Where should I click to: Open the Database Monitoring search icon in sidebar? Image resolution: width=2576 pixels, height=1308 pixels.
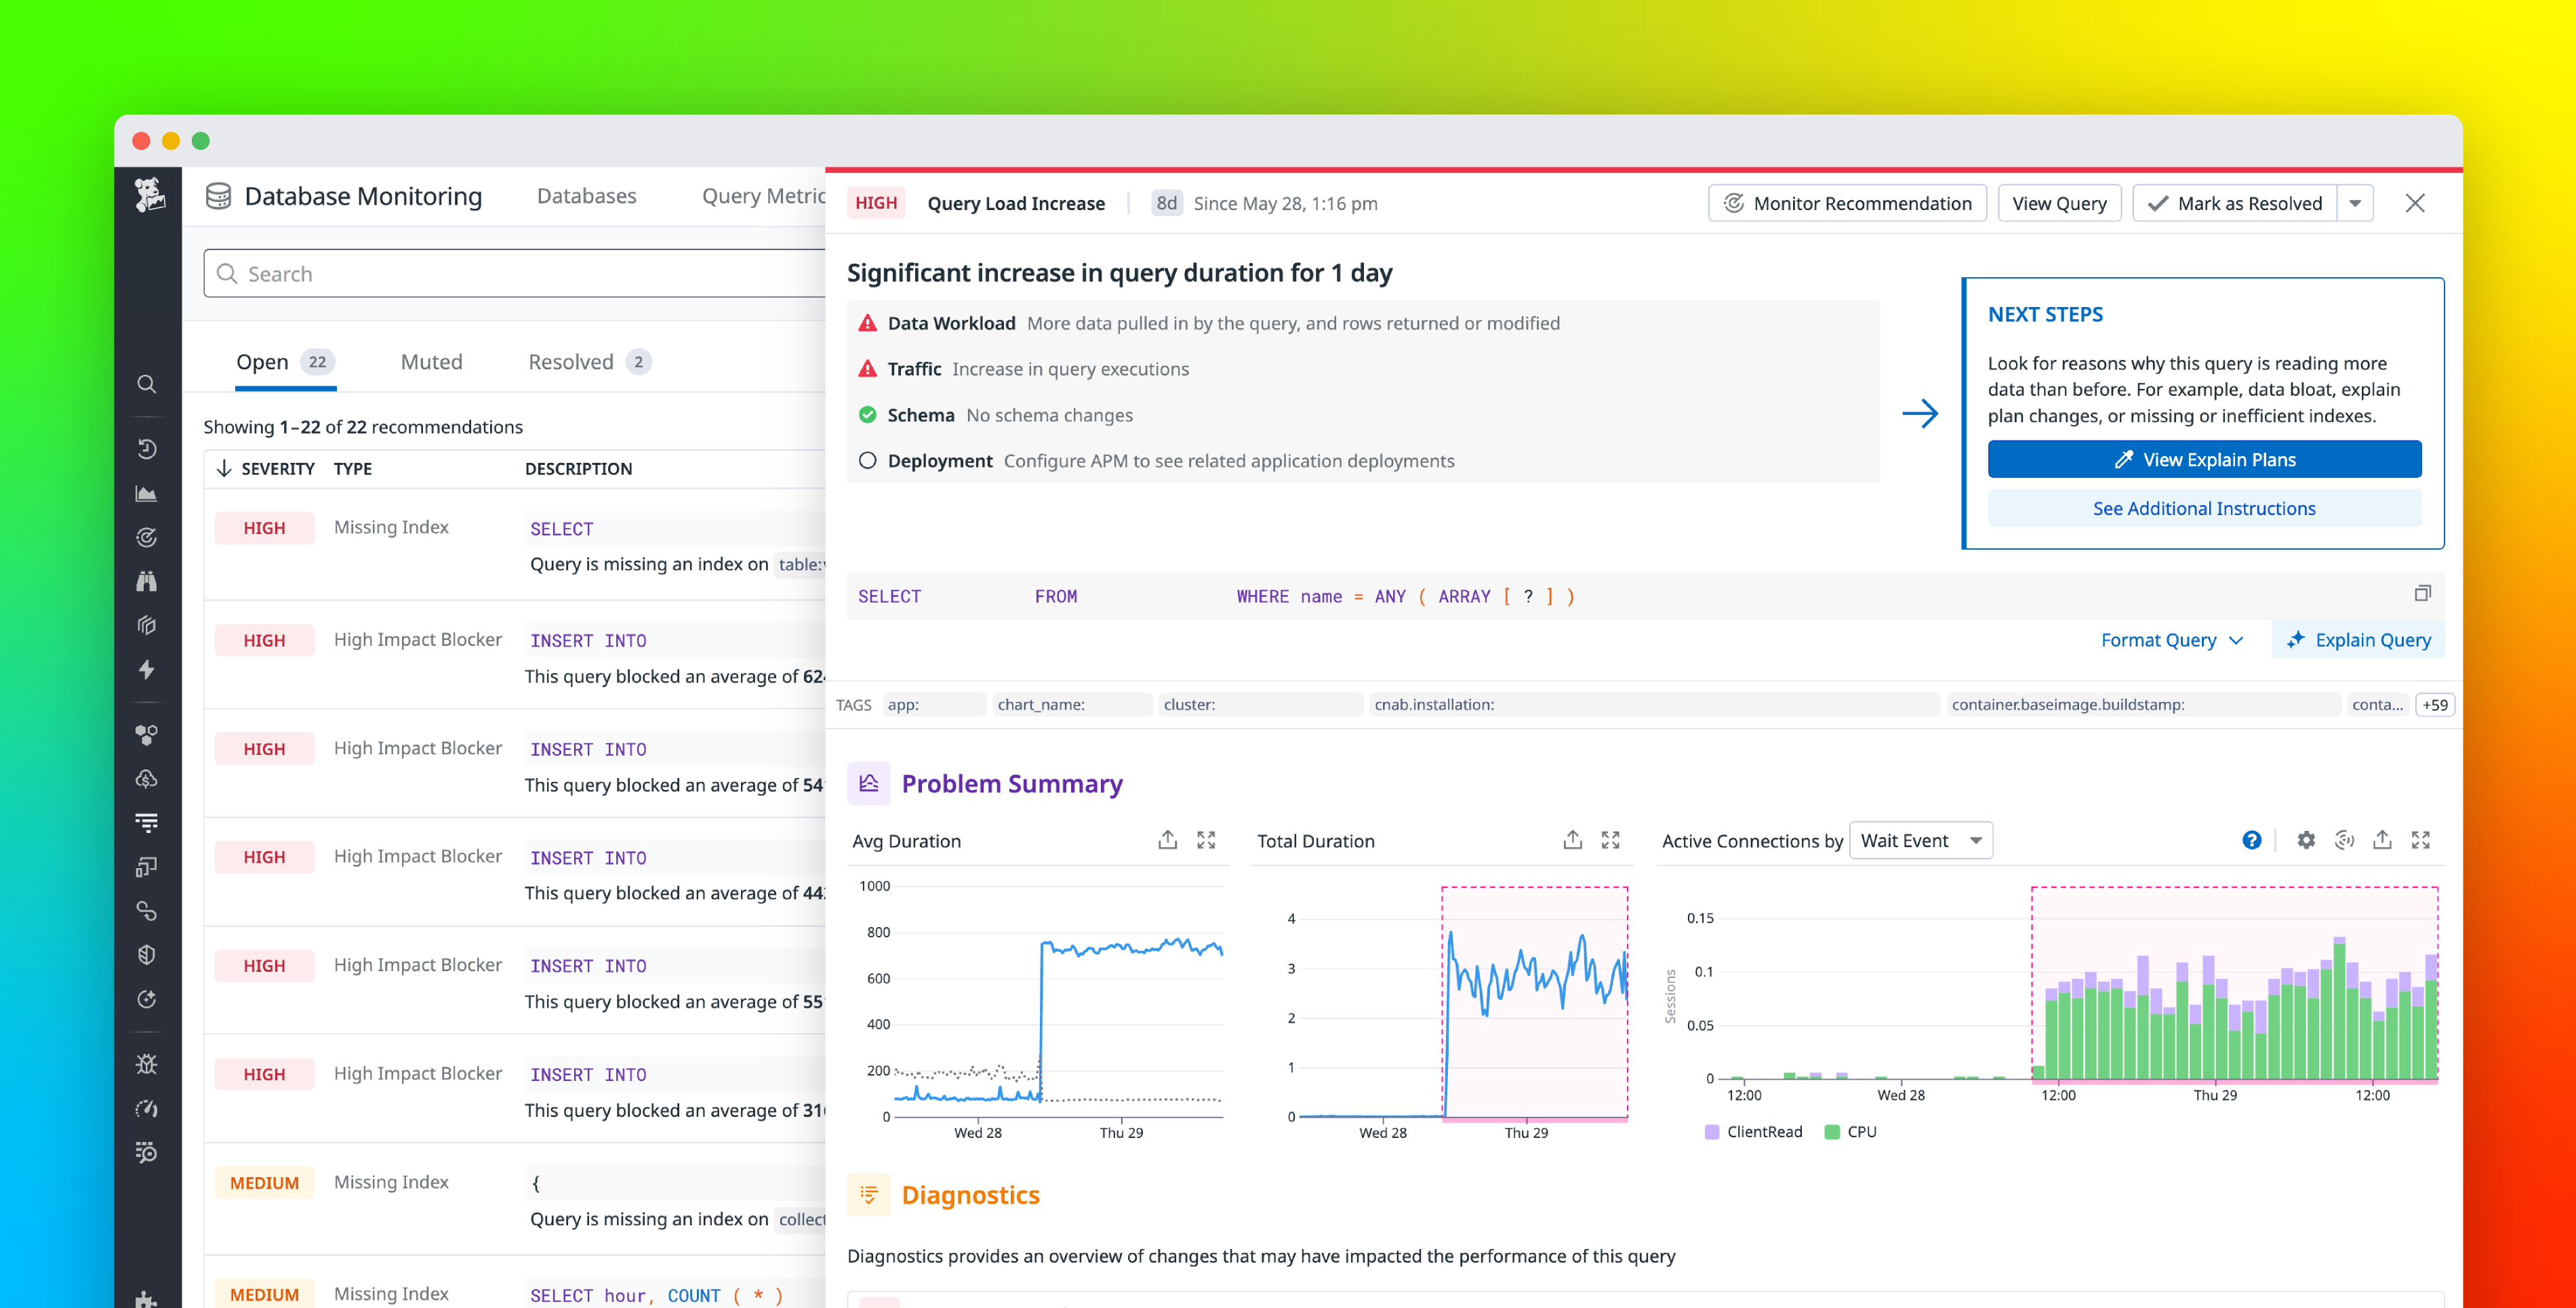pyautogui.click(x=147, y=383)
